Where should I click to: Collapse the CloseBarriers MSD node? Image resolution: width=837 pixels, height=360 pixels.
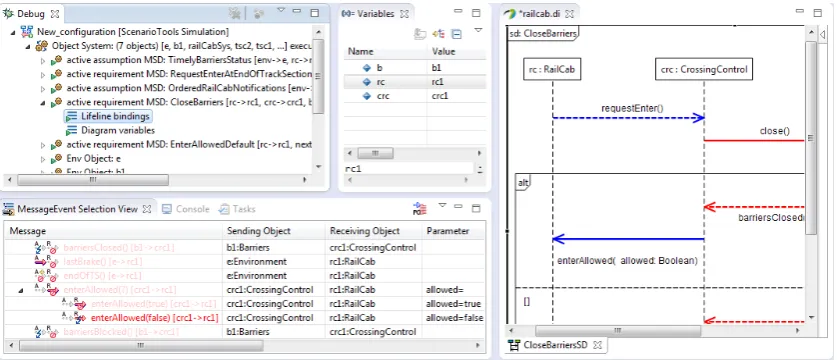point(43,103)
